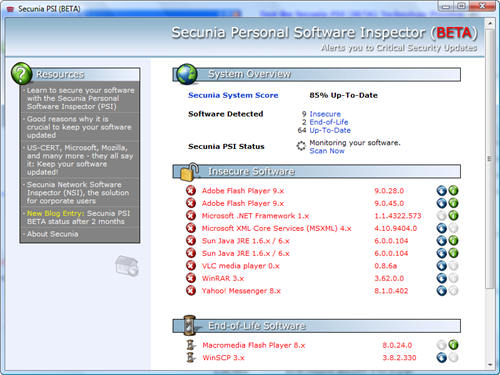The height and width of the screenshot is (375, 500).
Task: Open the Insecure software count link
Action: [325, 114]
